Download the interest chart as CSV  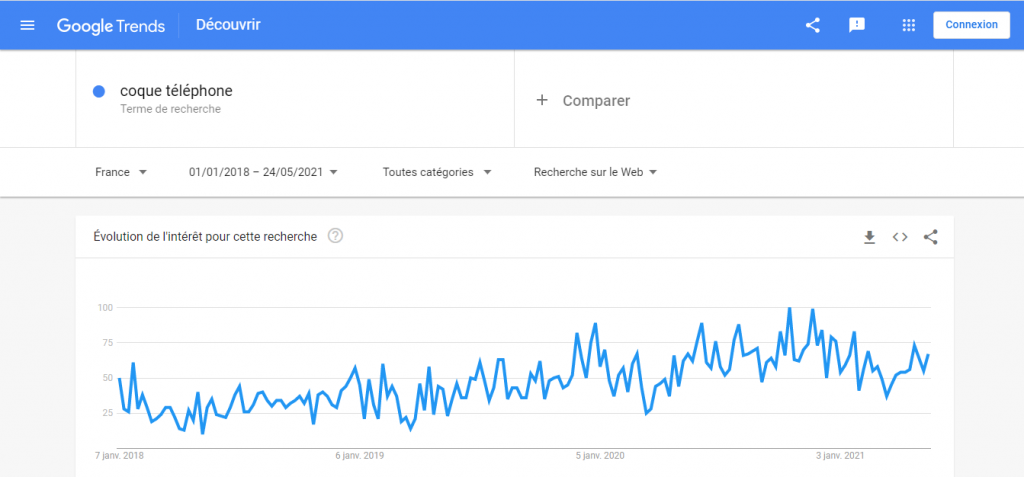869,237
